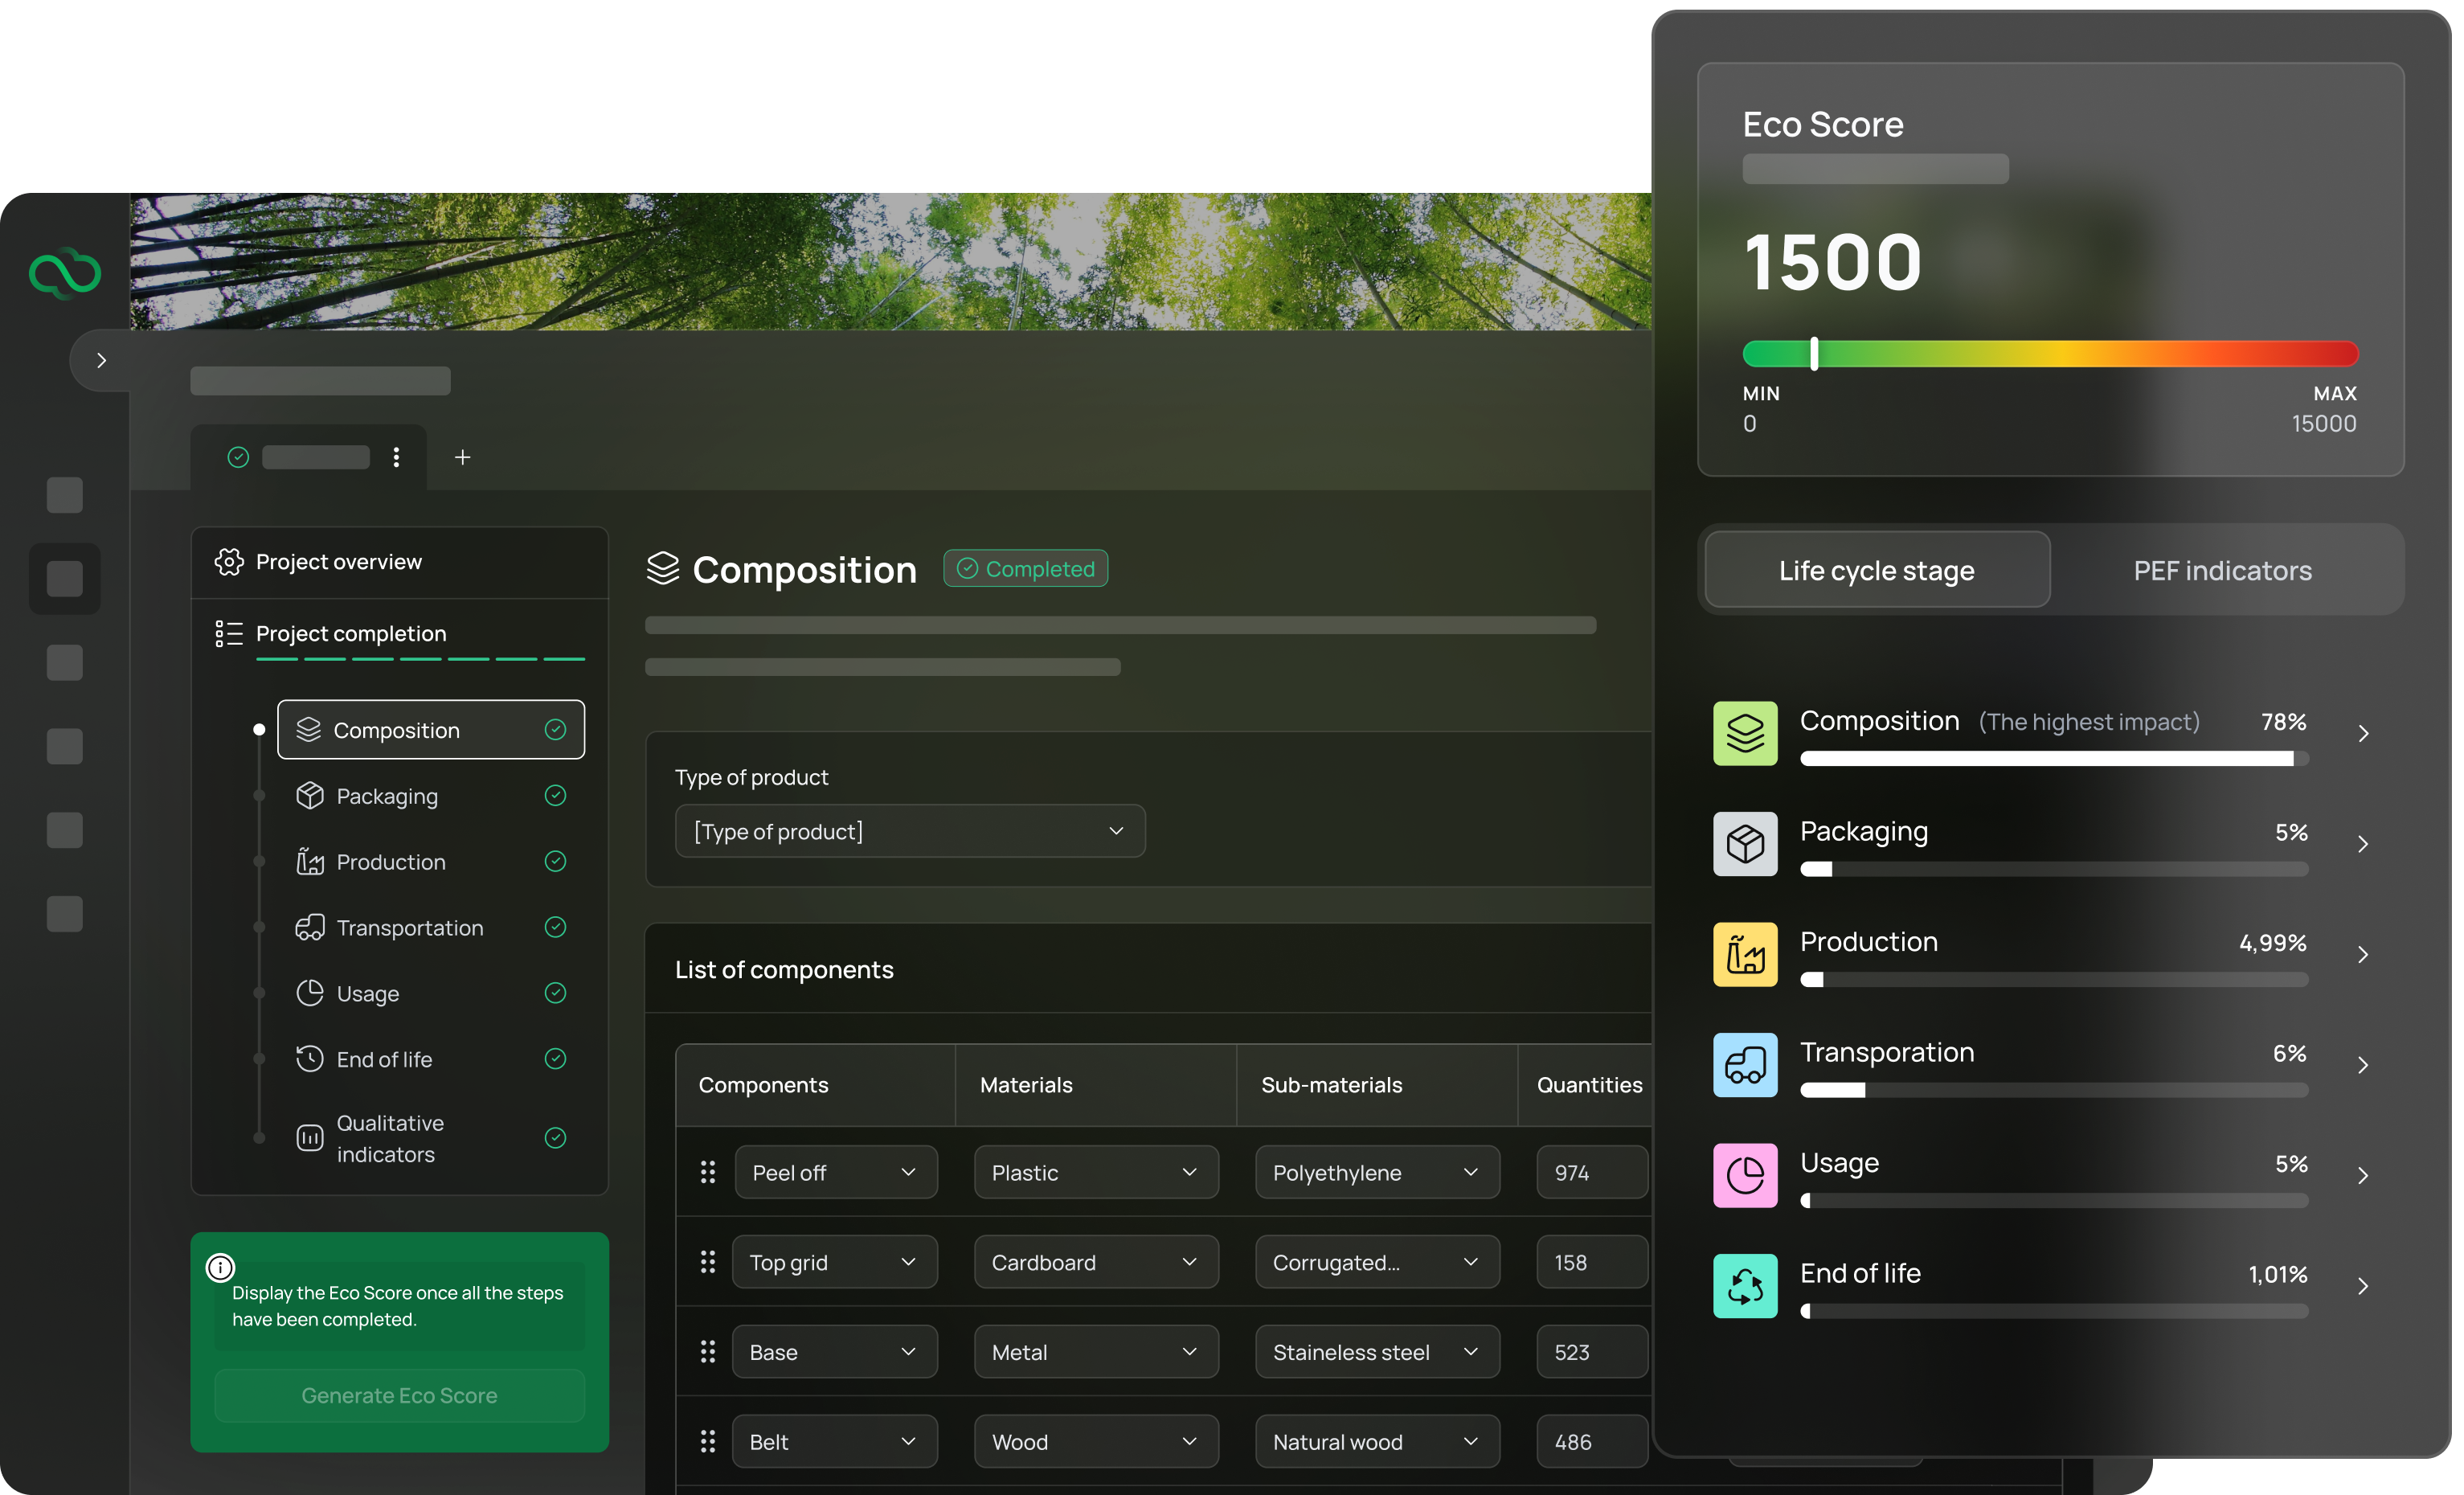Select the Usage step in sidebar

[431, 994]
